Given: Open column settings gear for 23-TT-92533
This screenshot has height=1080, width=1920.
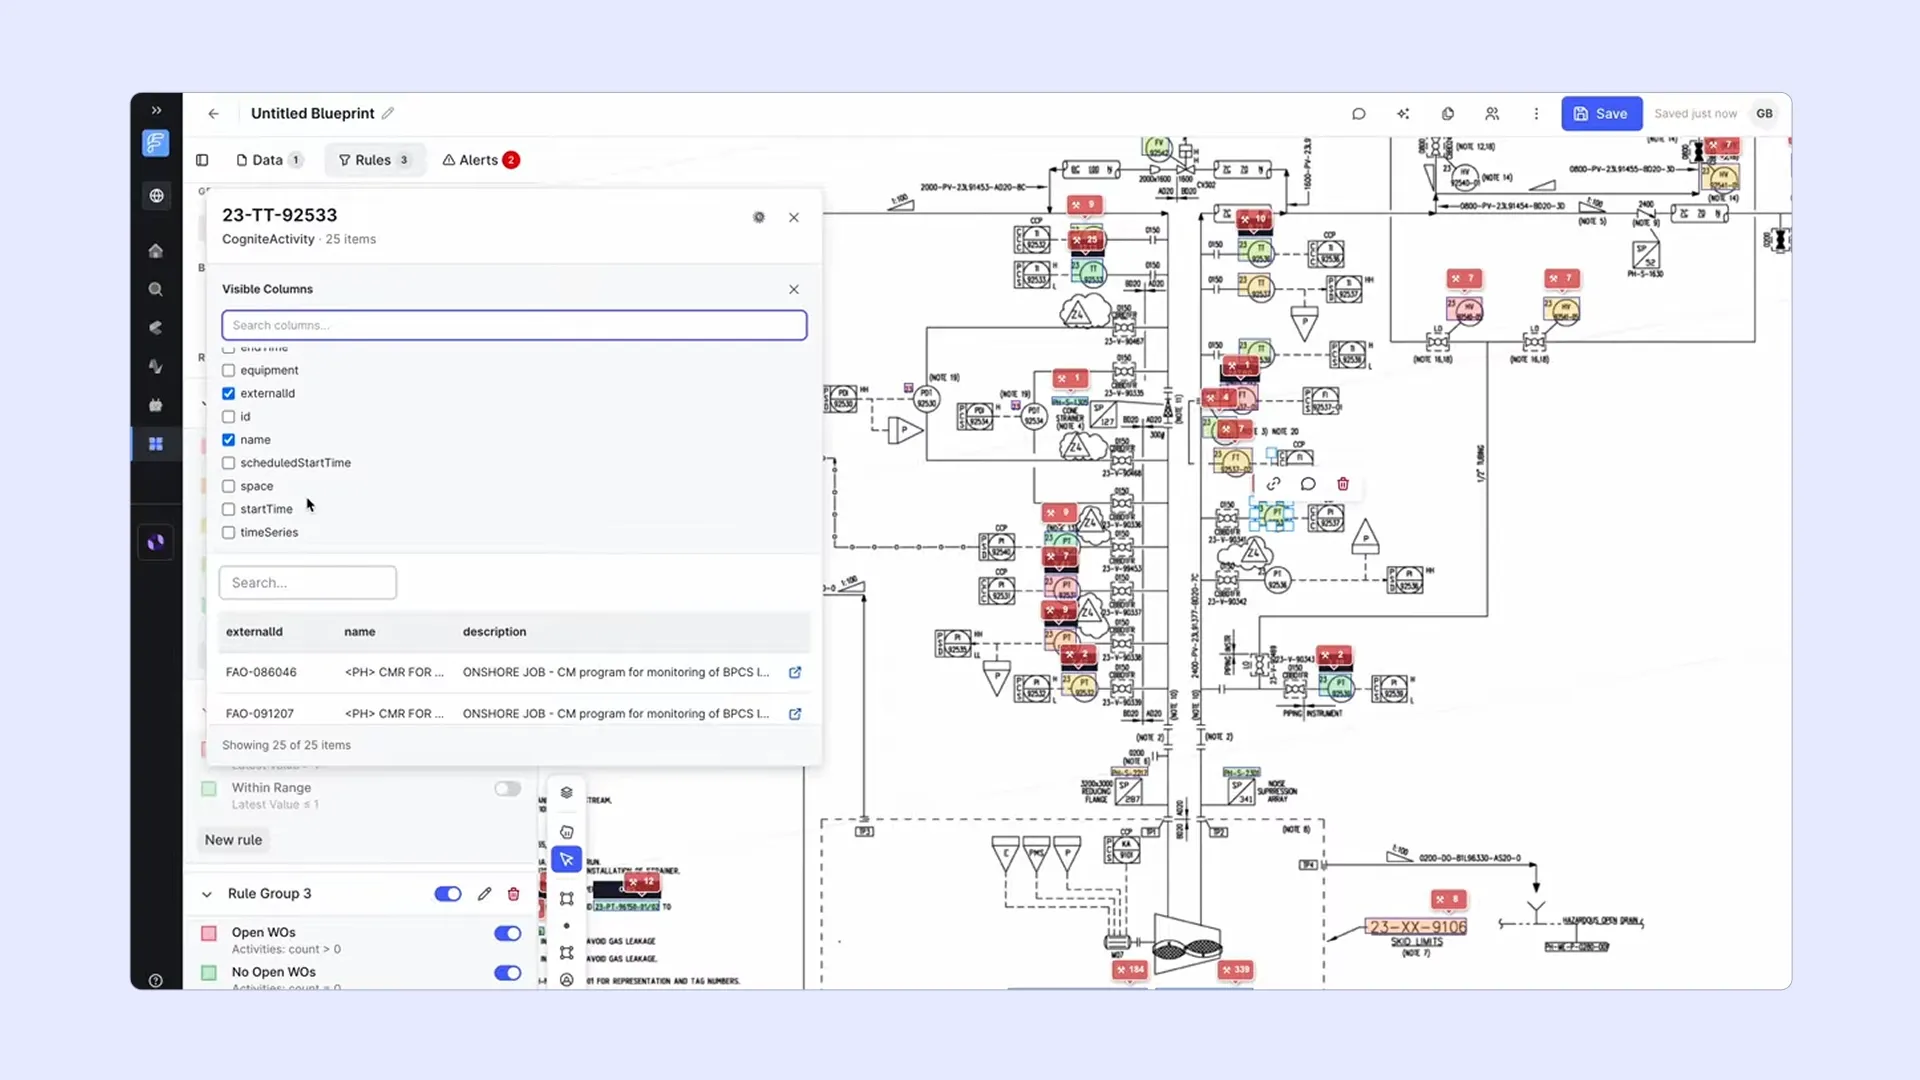Looking at the screenshot, I should (759, 217).
